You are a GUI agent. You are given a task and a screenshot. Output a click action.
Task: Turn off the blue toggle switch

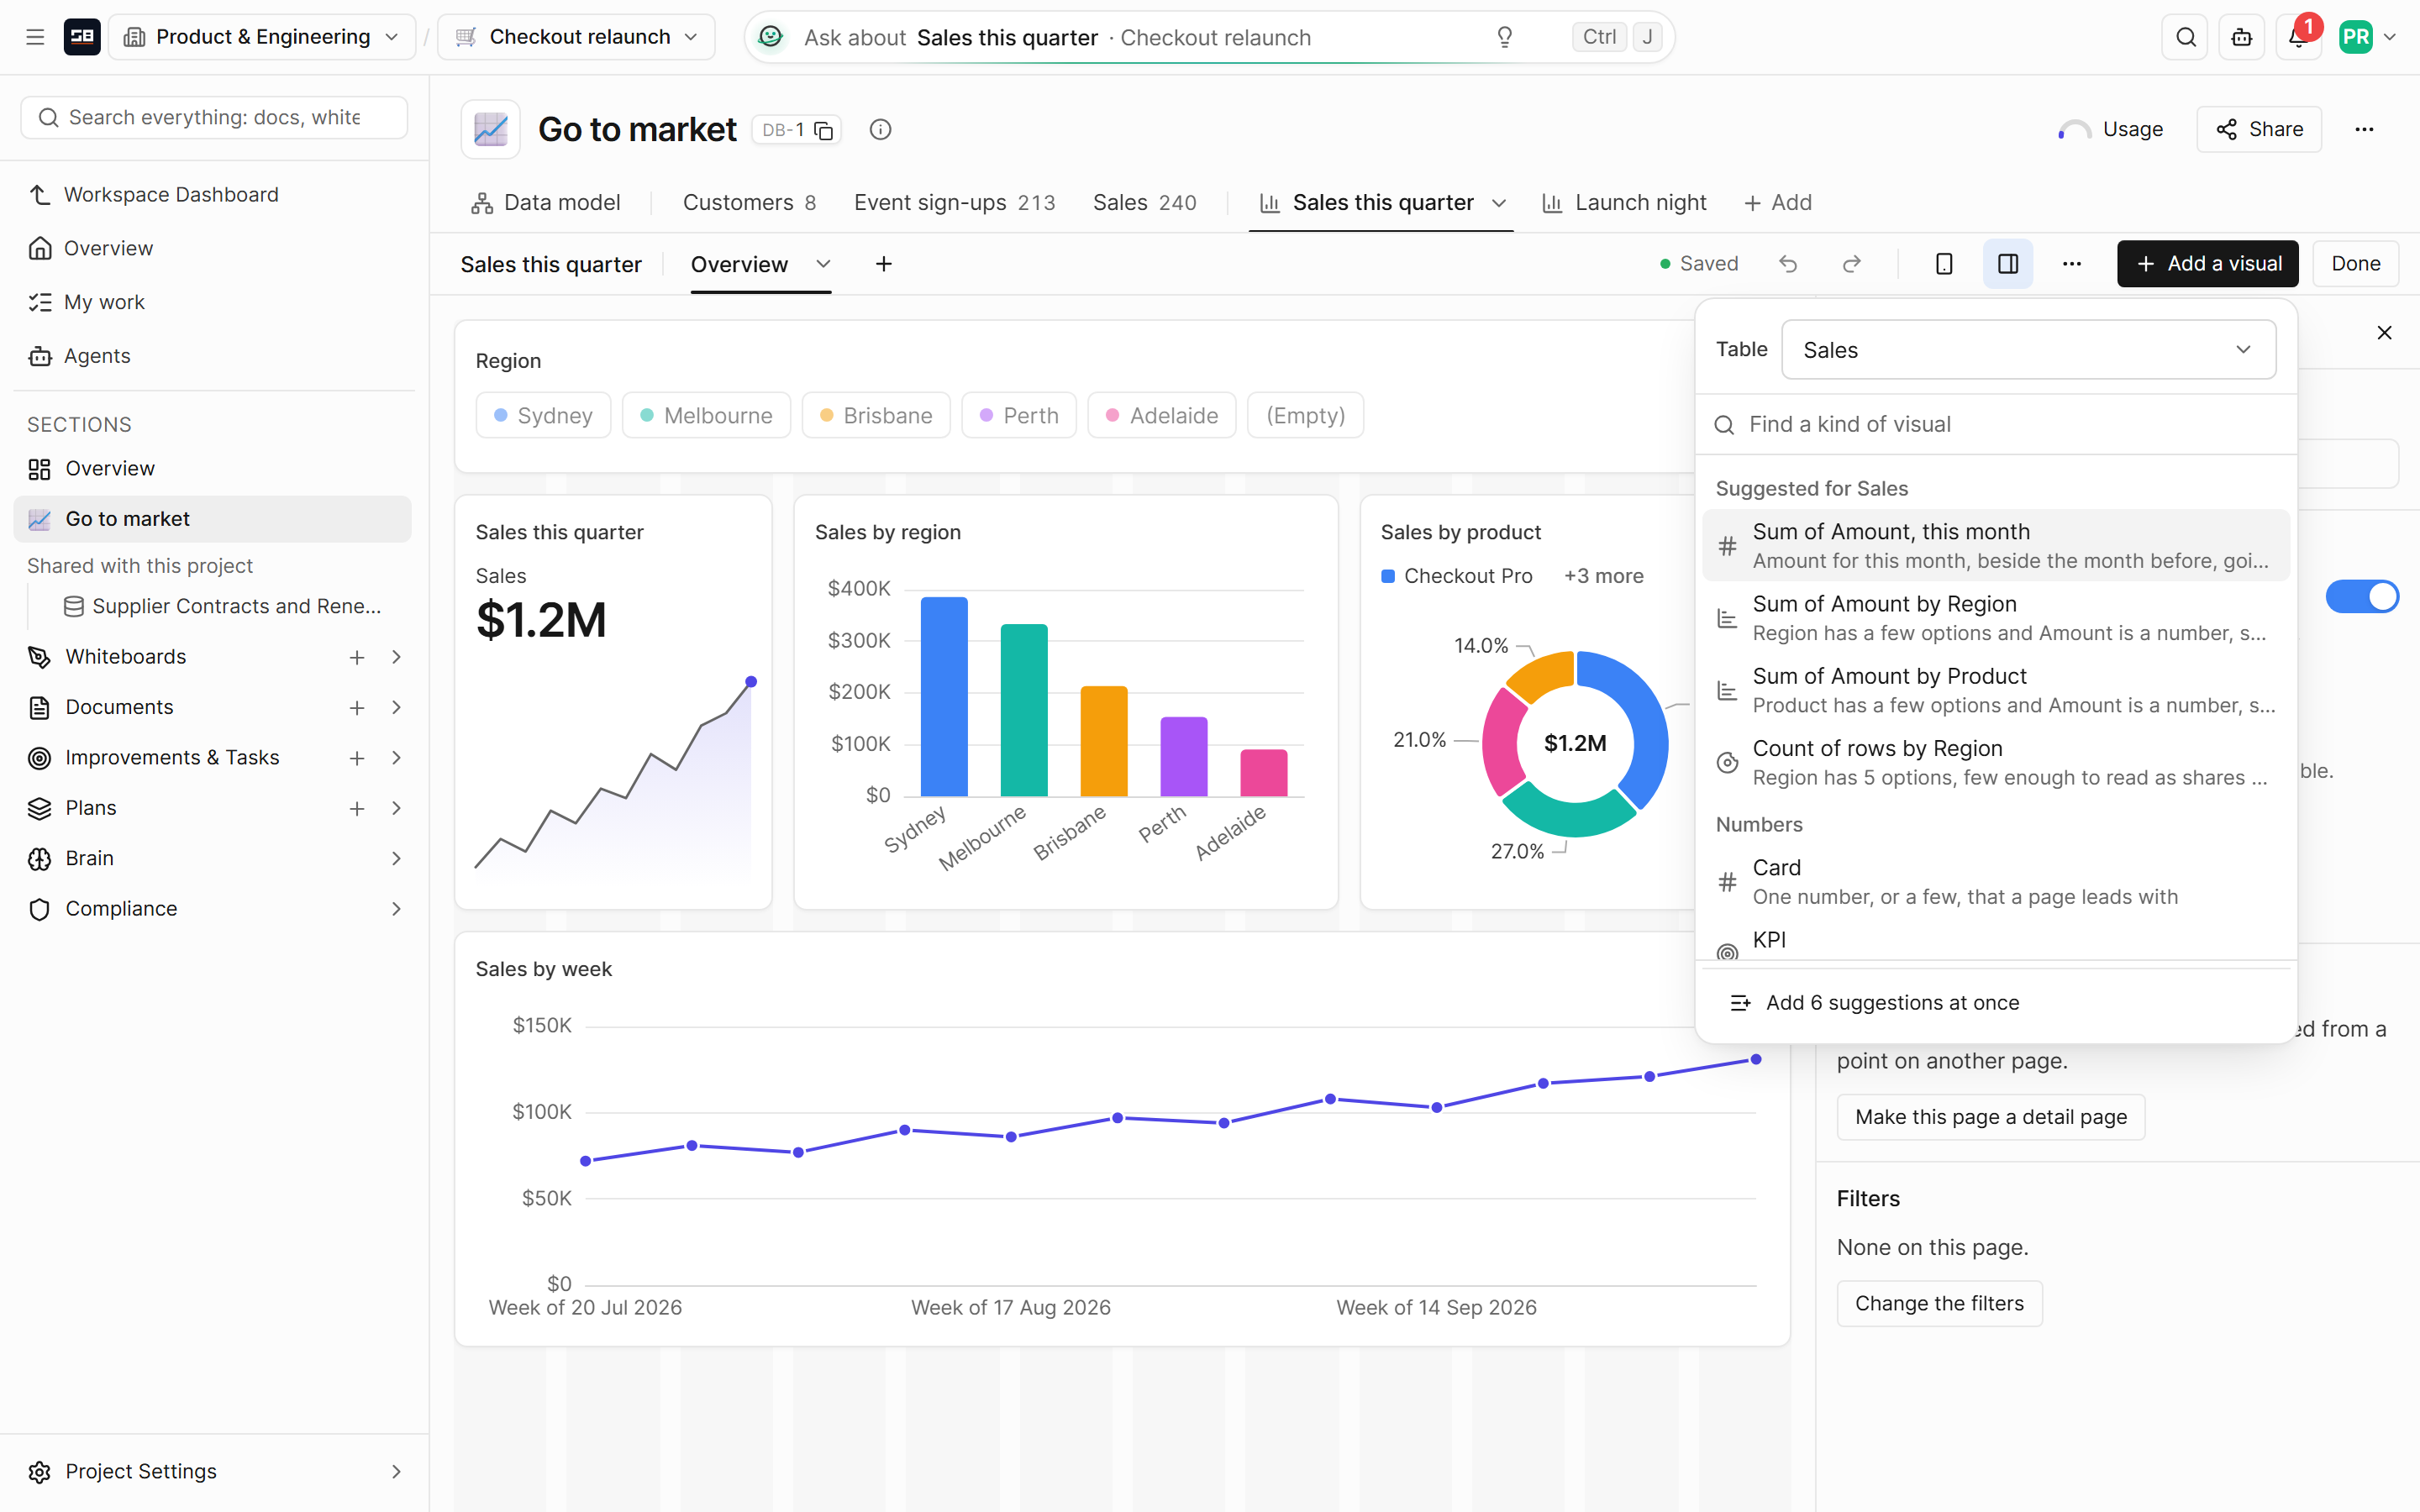click(x=2361, y=596)
